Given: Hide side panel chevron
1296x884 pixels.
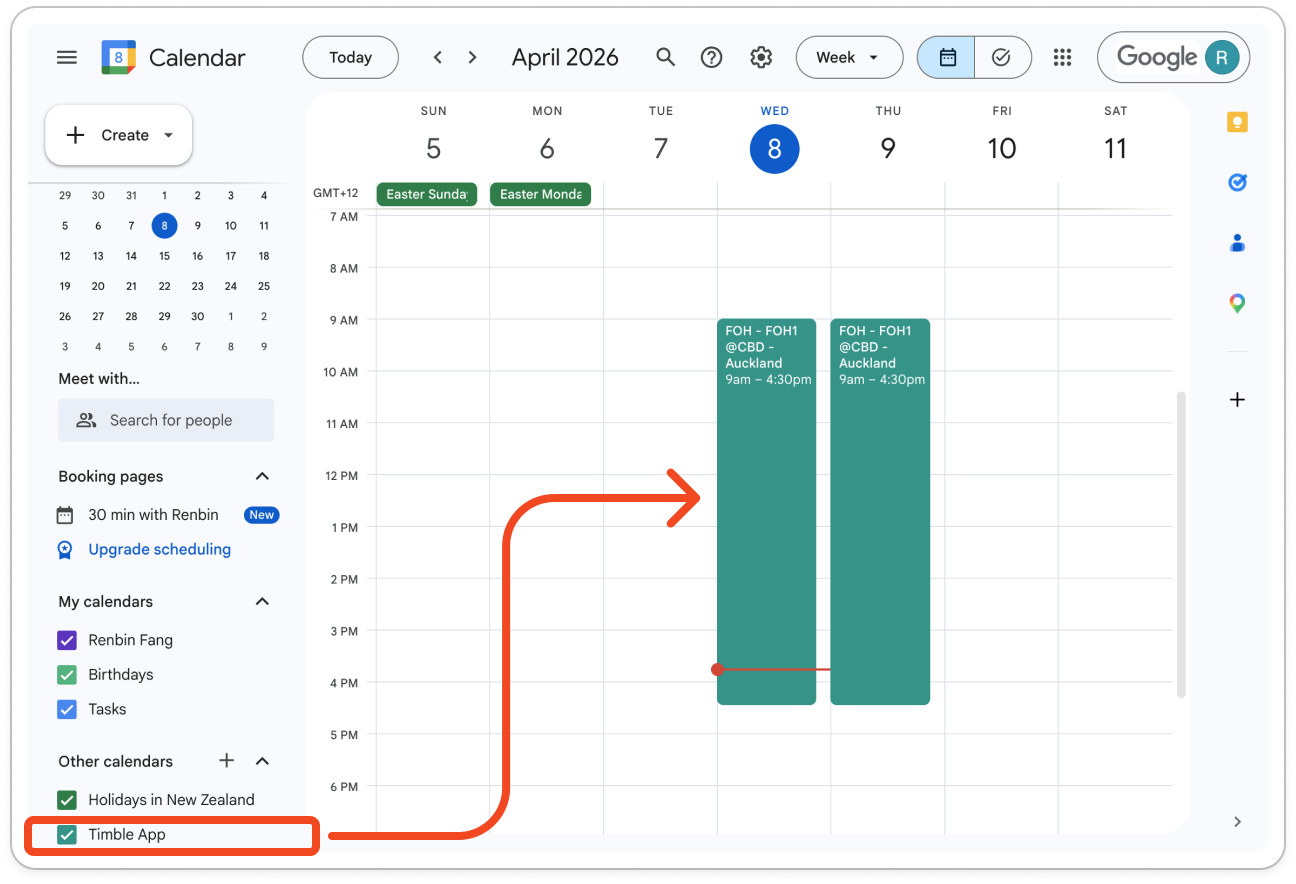Looking at the screenshot, I should click(x=1237, y=822).
